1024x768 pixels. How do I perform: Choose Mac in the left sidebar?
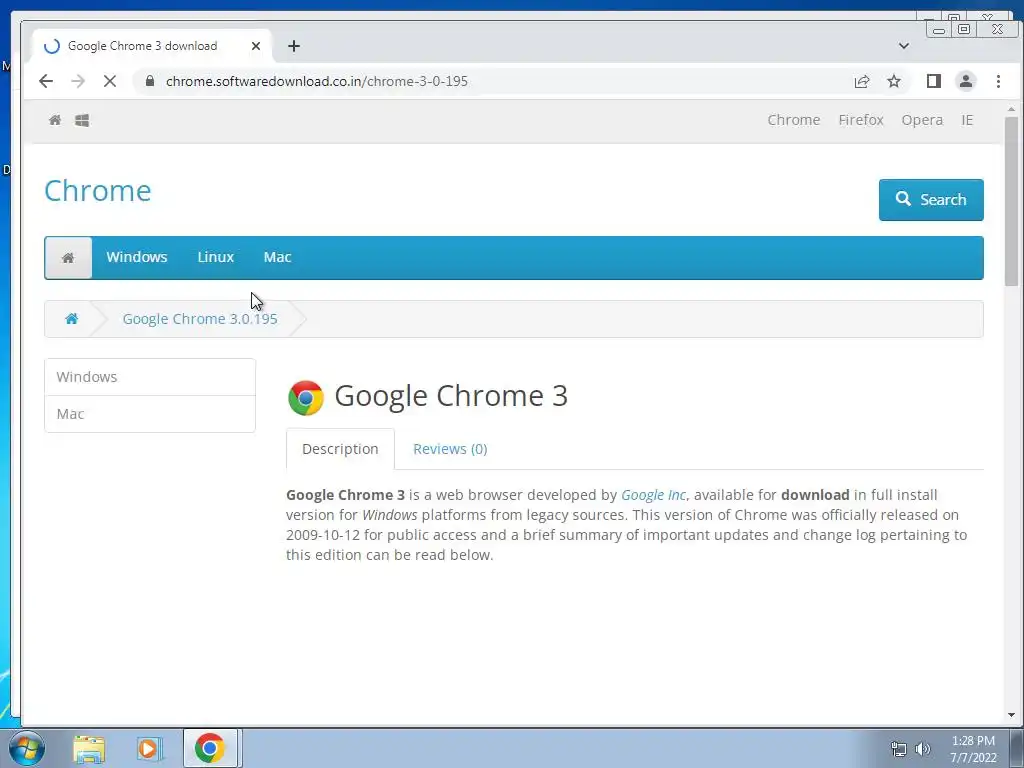[150, 414]
